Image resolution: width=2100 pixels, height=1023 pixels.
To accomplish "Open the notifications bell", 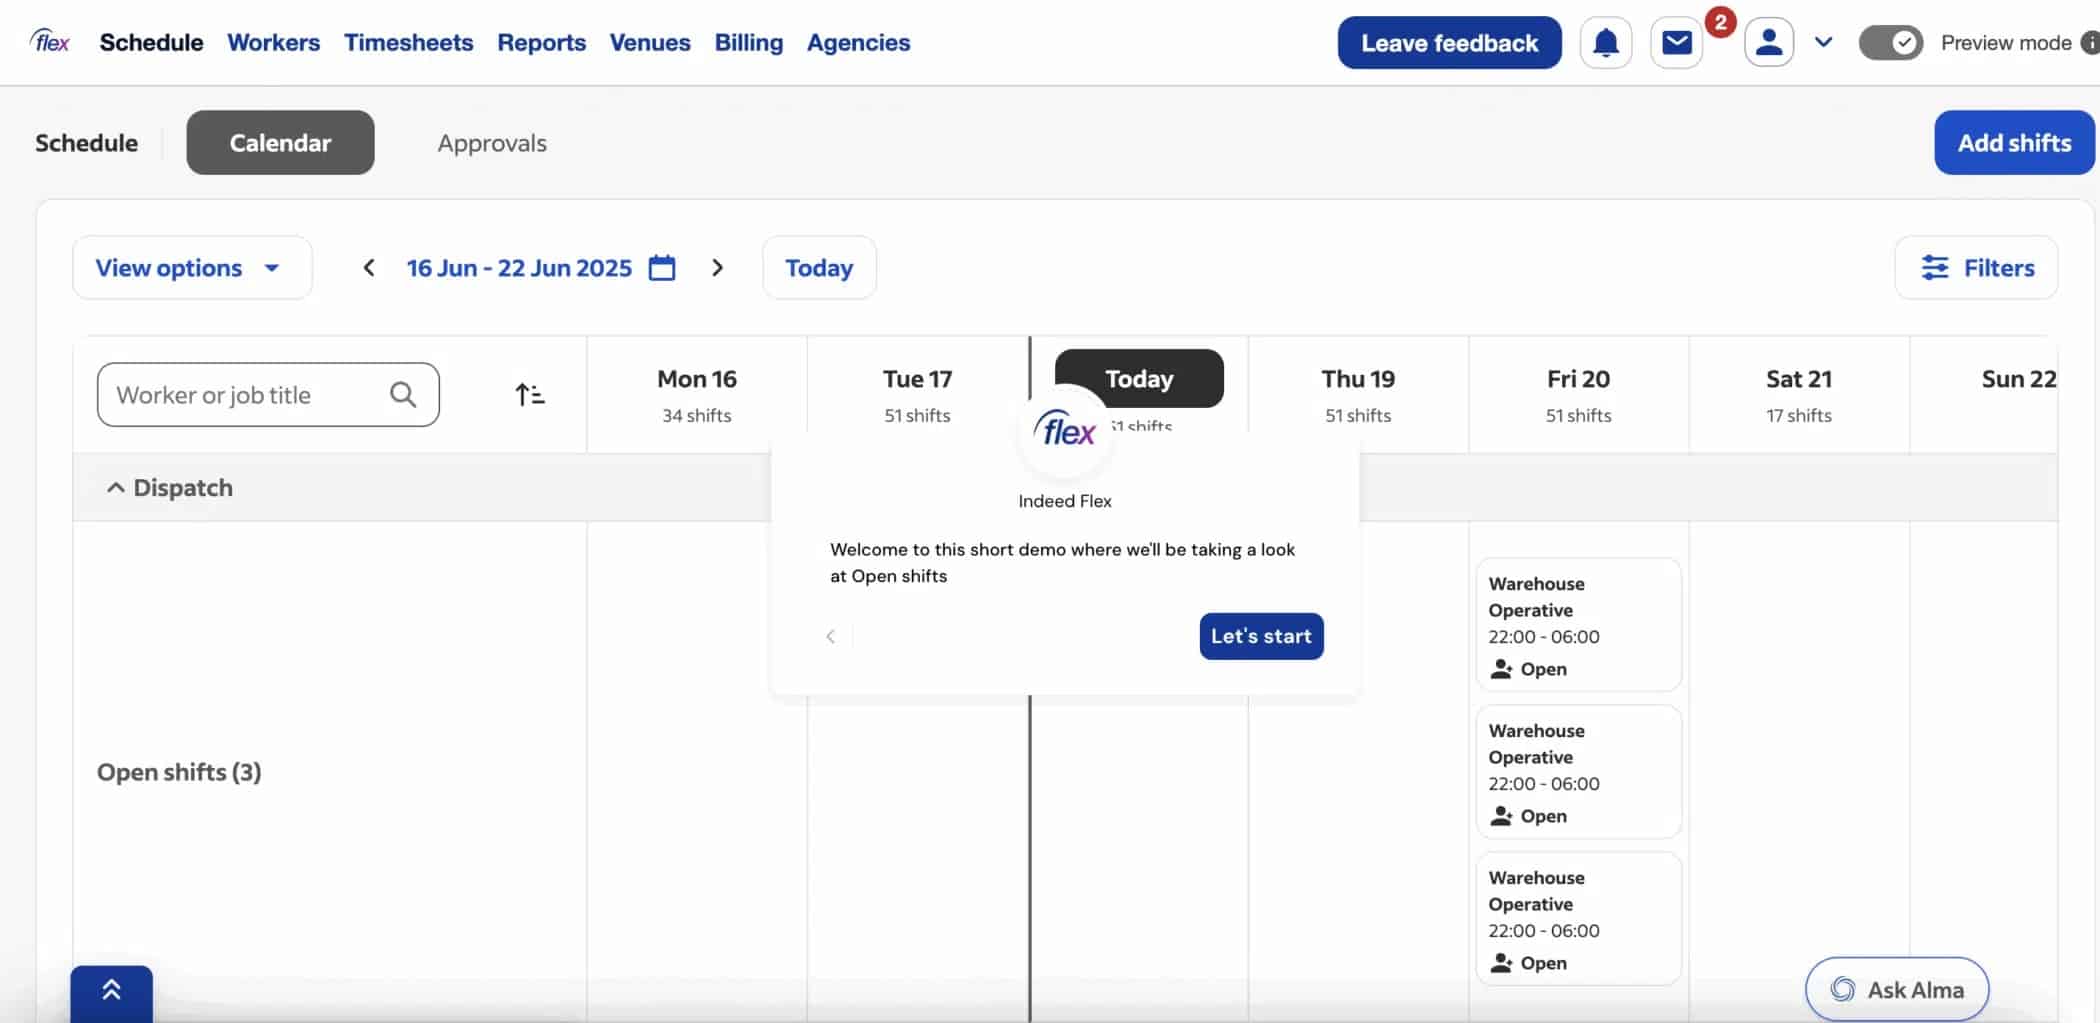I will coord(1605,43).
